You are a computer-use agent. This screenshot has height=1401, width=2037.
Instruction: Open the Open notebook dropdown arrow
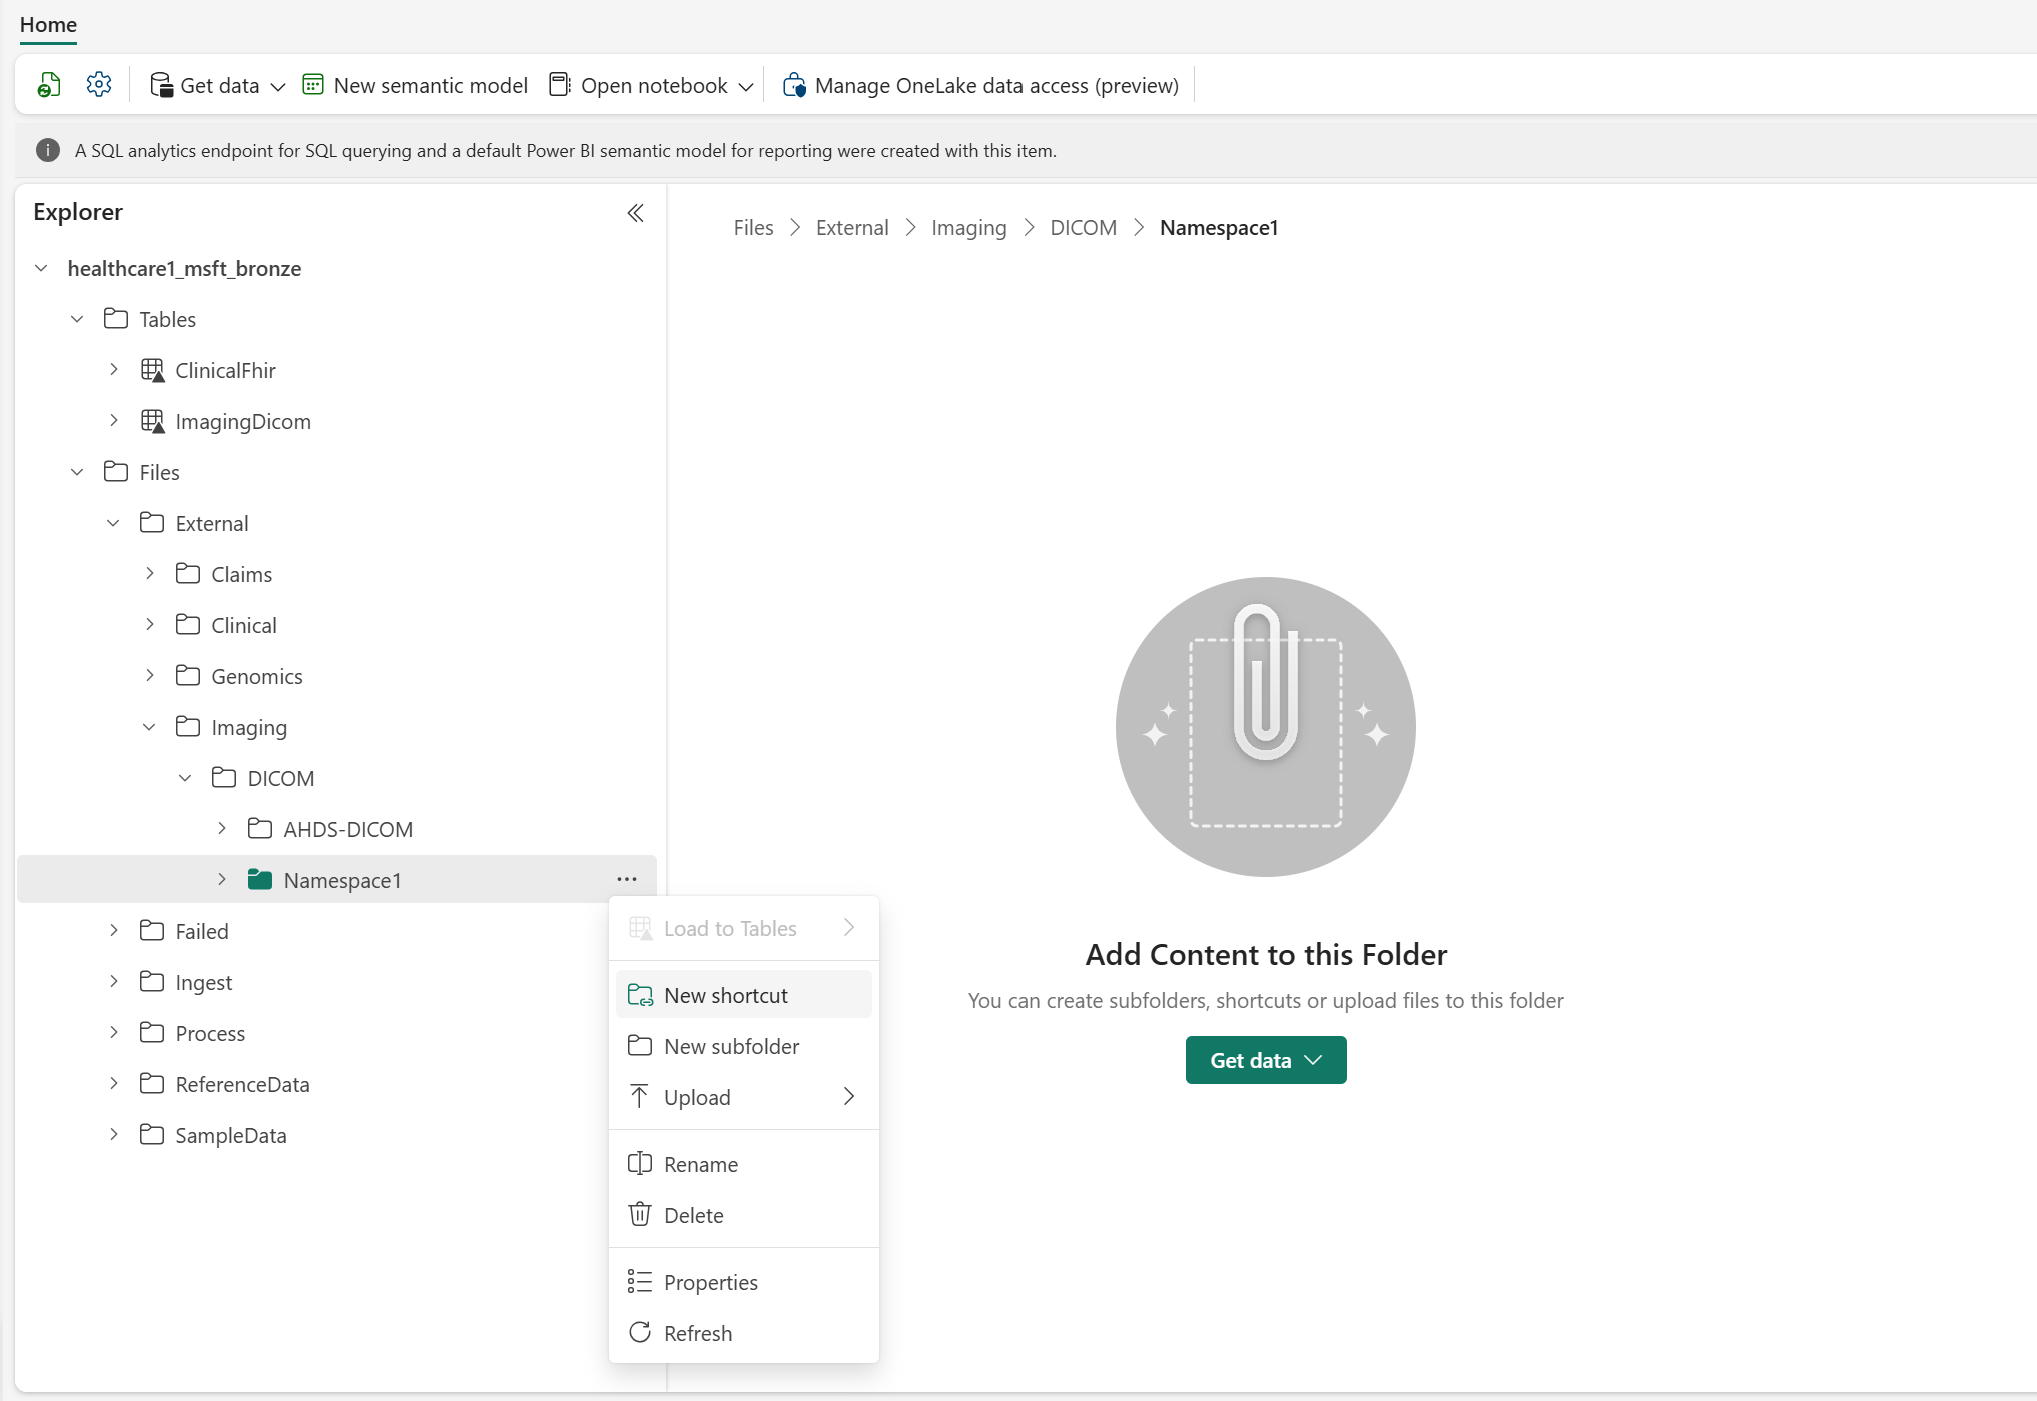[746, 87]
